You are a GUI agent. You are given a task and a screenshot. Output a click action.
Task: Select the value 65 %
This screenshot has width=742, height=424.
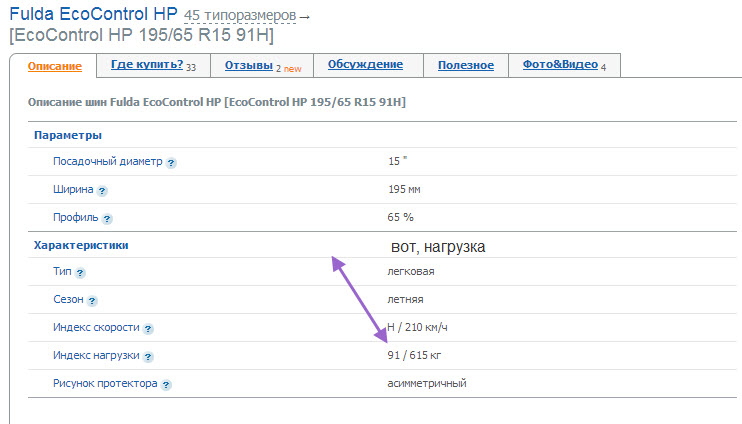point(400,217)
